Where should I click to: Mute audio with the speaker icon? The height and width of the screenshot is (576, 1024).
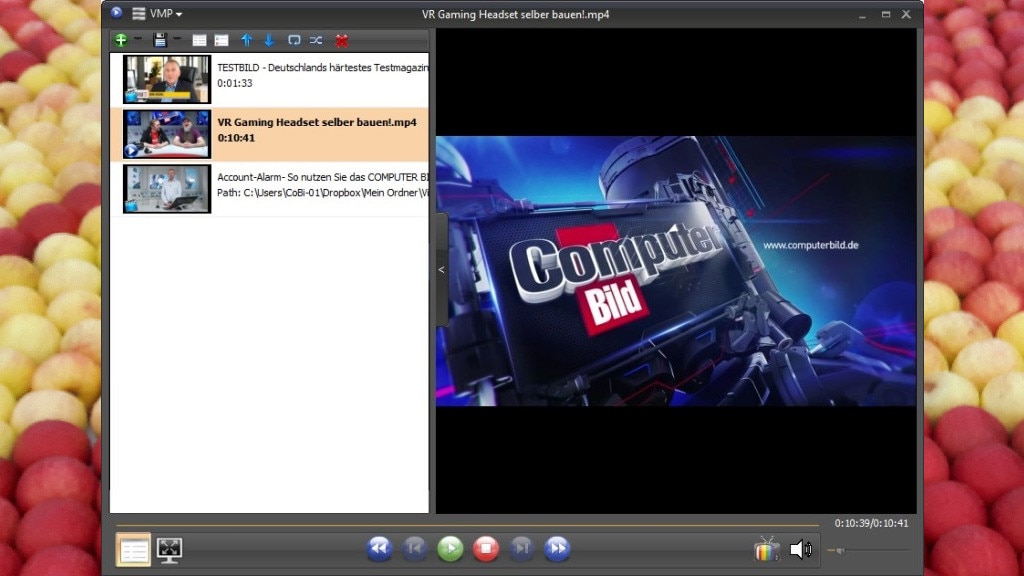click(x=801, y=549)
